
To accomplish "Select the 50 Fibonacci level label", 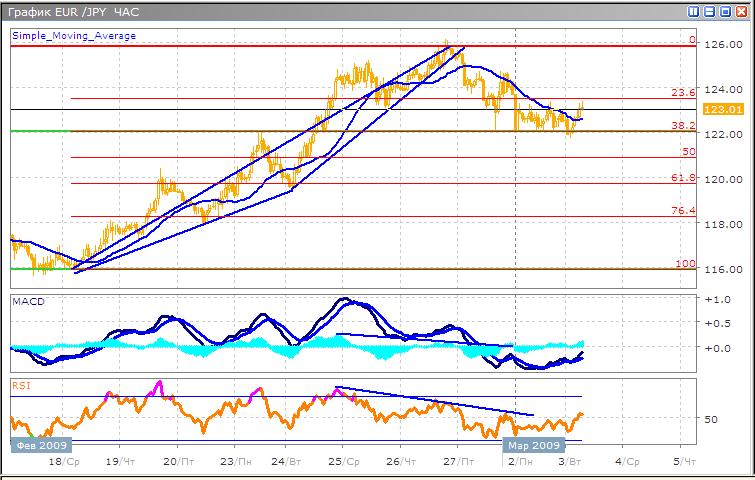I will click(x=688, y=152).
